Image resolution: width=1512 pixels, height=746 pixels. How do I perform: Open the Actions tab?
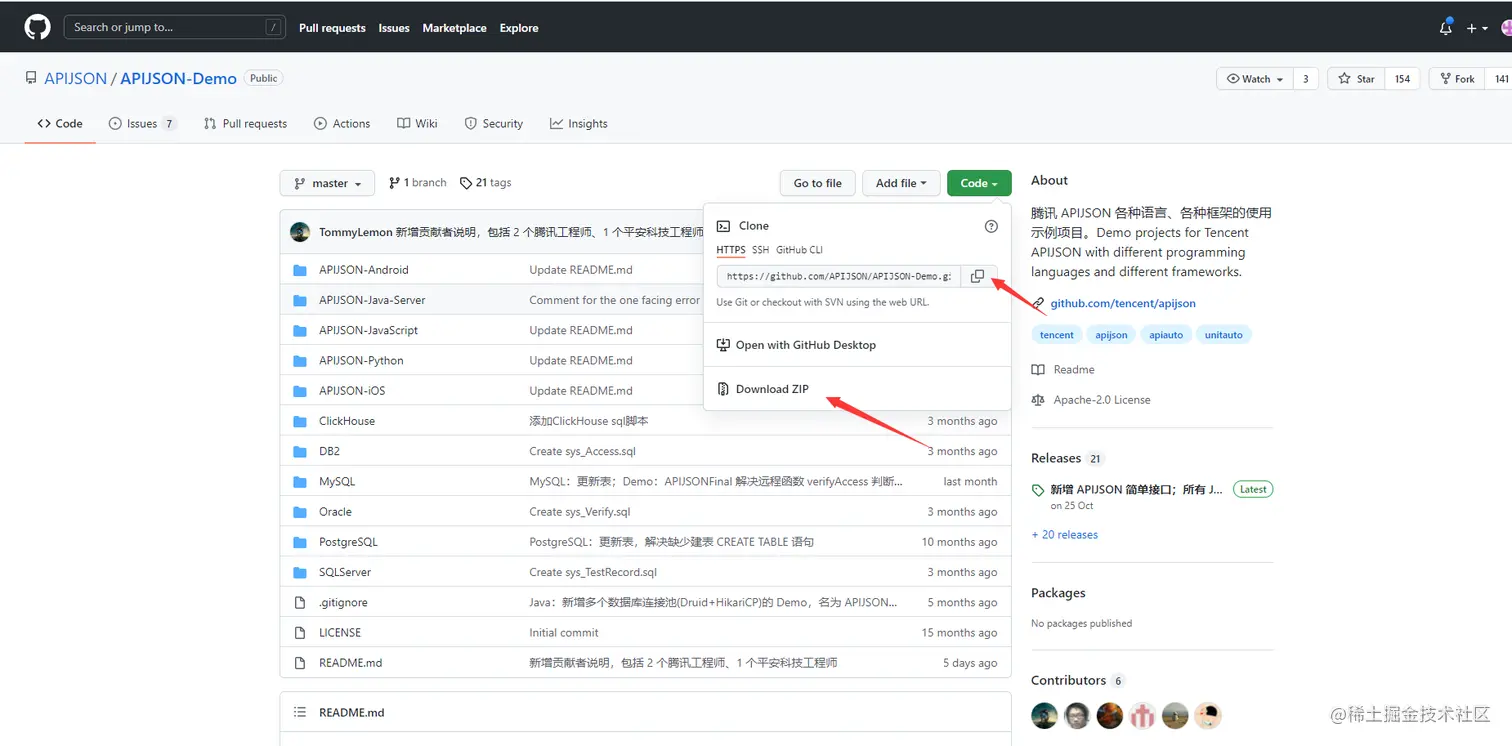pyautogui.click(x=342, y=124)
